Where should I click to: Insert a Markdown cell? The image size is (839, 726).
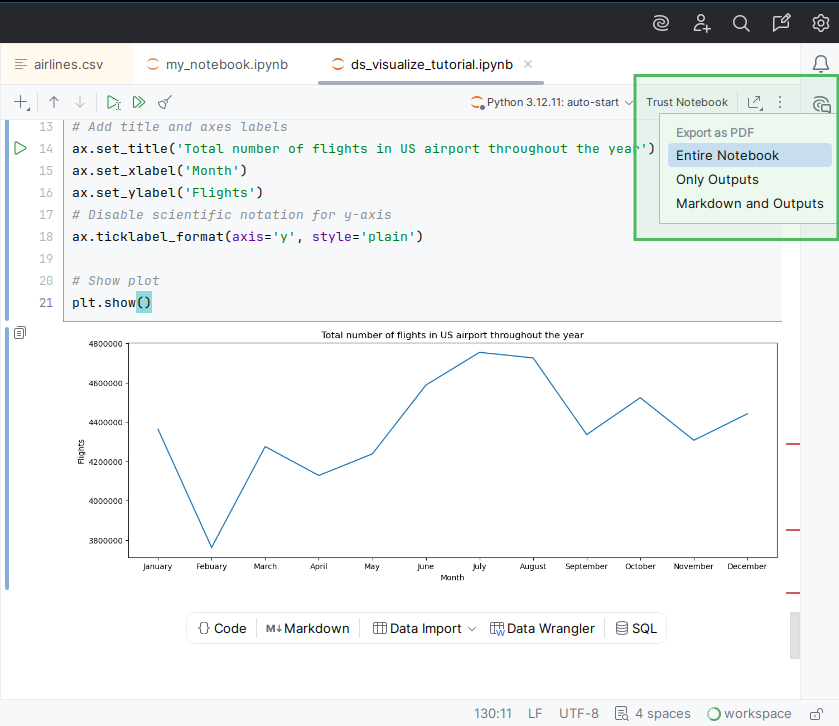(307, 628)
